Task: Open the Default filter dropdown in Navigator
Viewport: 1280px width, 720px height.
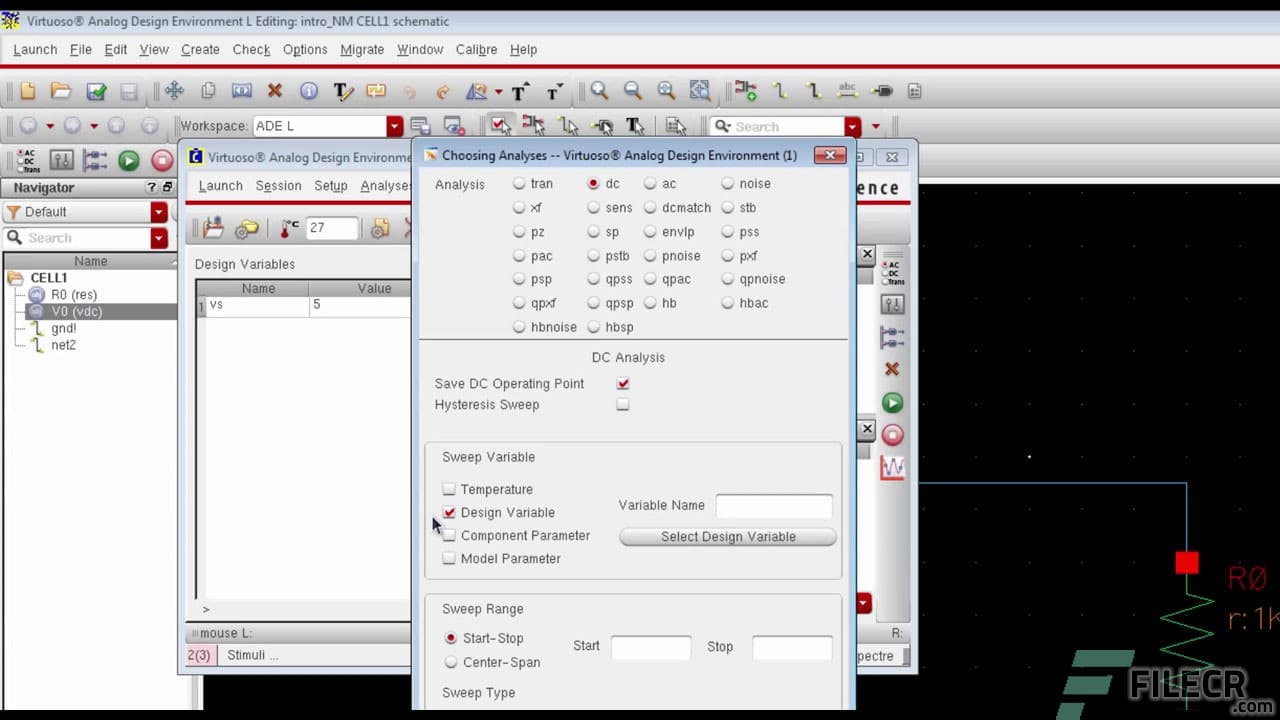Action: (x=160, y=211)
